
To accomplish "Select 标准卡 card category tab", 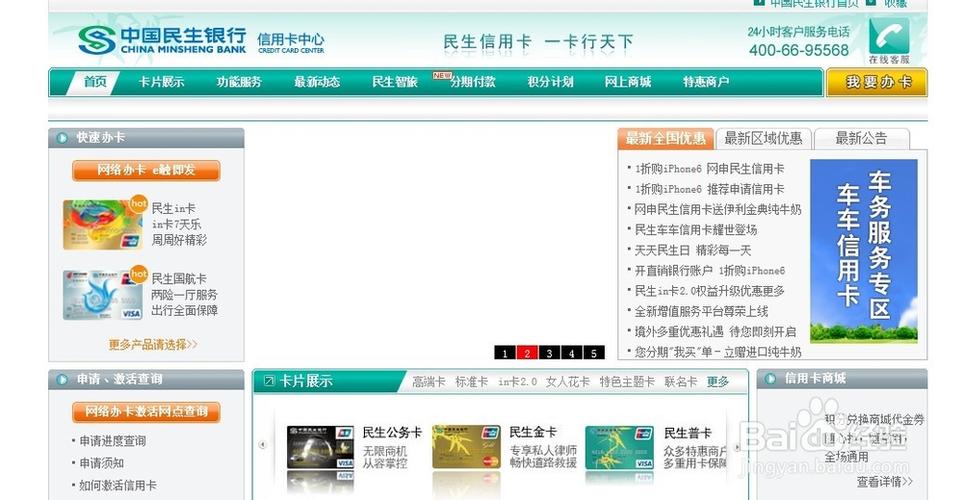I will point(472,381).
